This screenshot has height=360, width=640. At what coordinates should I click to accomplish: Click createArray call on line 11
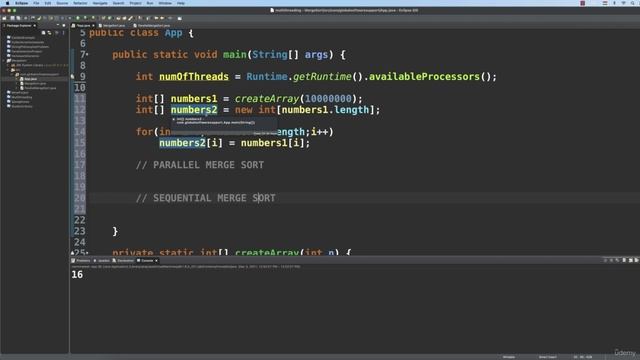267,99
